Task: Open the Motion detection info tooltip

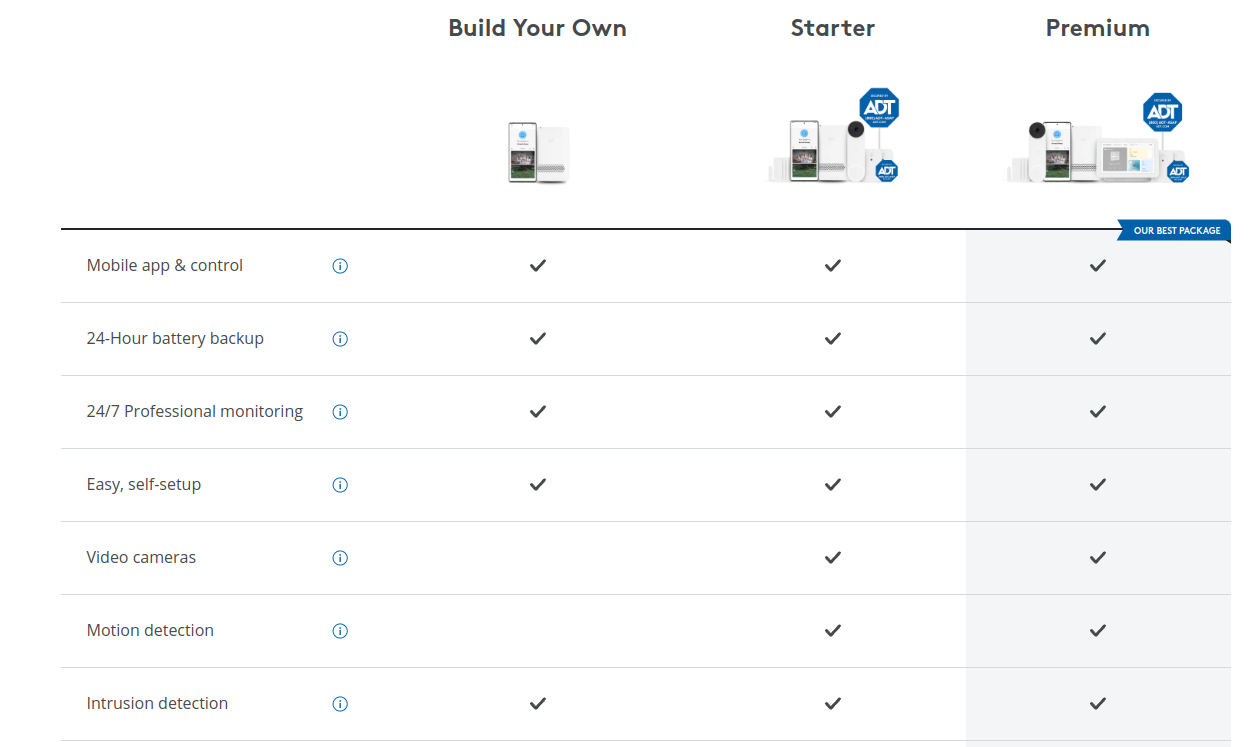Action: [340, 630]
